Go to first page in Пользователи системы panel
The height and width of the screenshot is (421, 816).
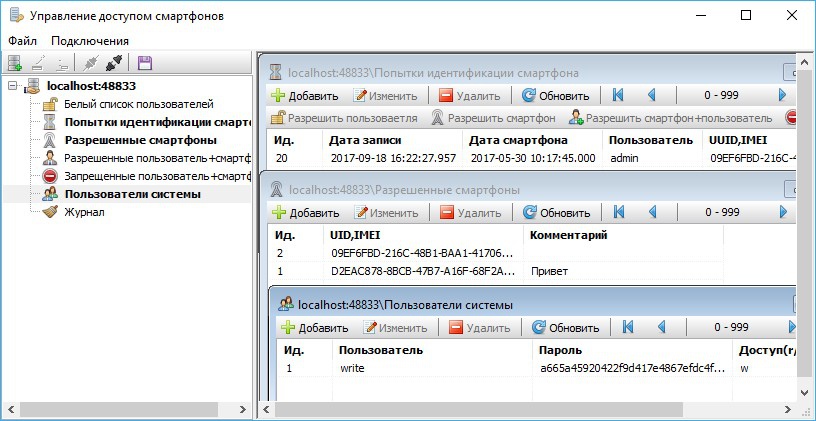point(628,327)
